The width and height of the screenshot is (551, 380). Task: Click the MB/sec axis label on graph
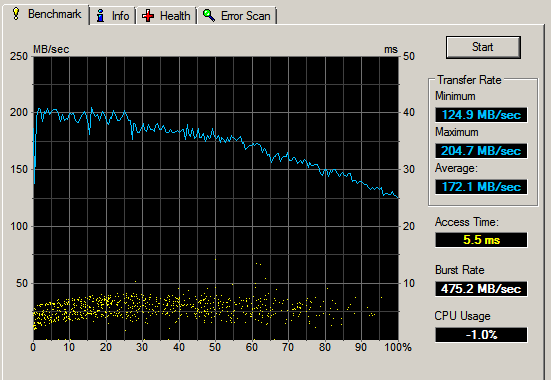point(51,49)
